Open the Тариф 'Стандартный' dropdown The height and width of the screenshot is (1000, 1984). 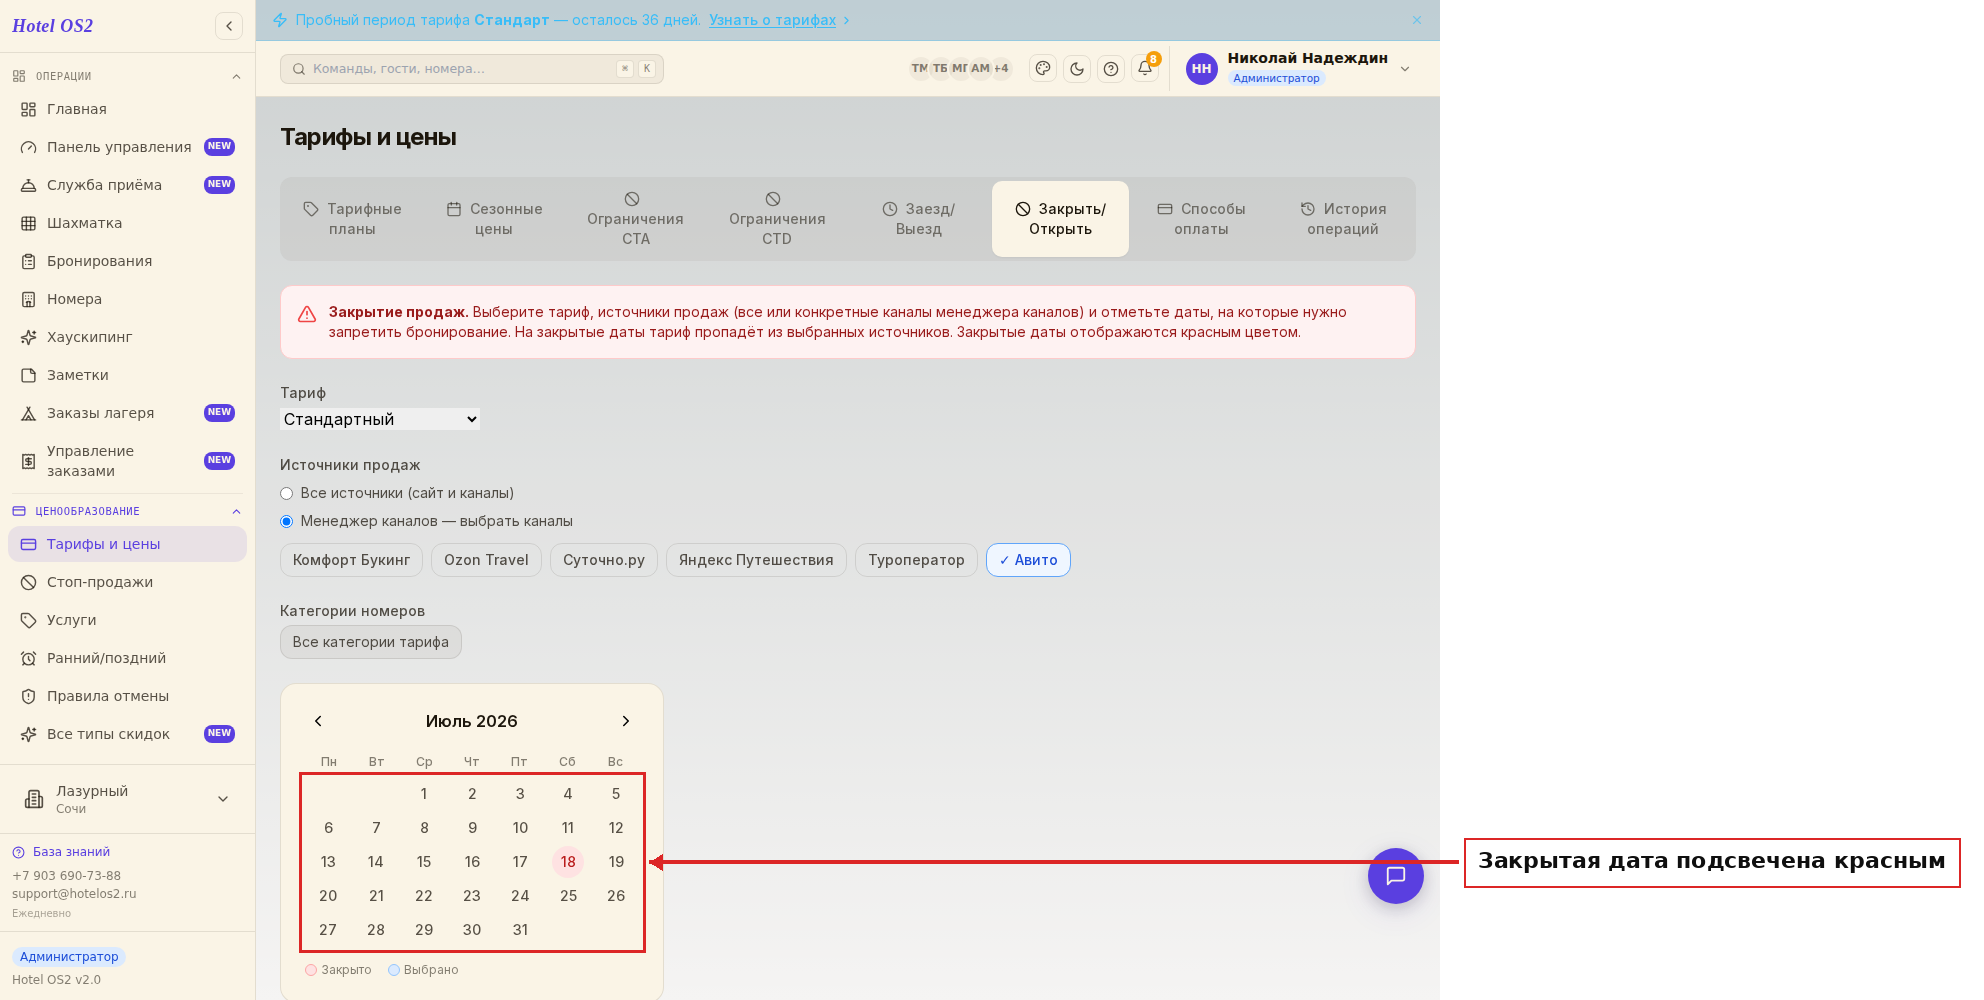(380, 419)
